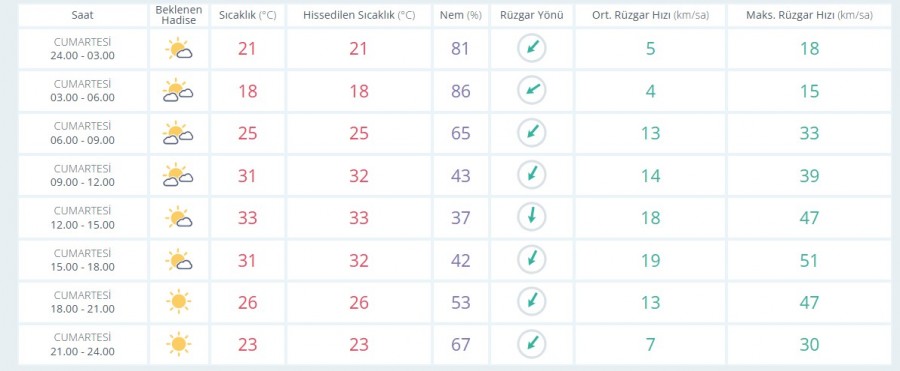The height and width of the screenshot is (371, 900).
Task: Click wind direction arrow for 24.00 - 03.00
Action: tap(532, 48)
